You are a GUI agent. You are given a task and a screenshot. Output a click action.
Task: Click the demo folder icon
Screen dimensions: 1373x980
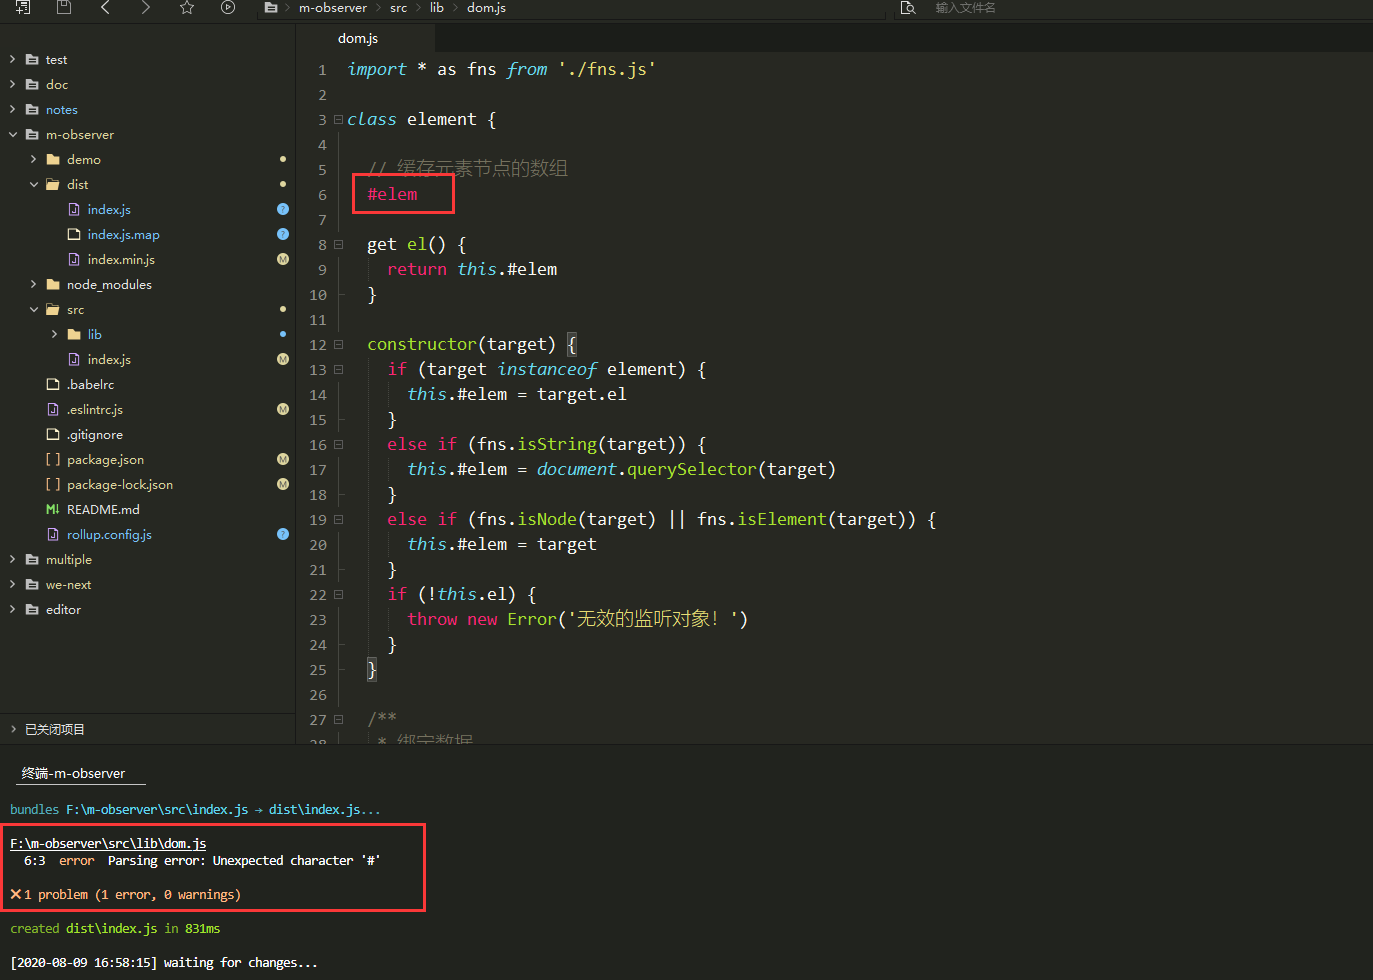[x=53, y=159]
